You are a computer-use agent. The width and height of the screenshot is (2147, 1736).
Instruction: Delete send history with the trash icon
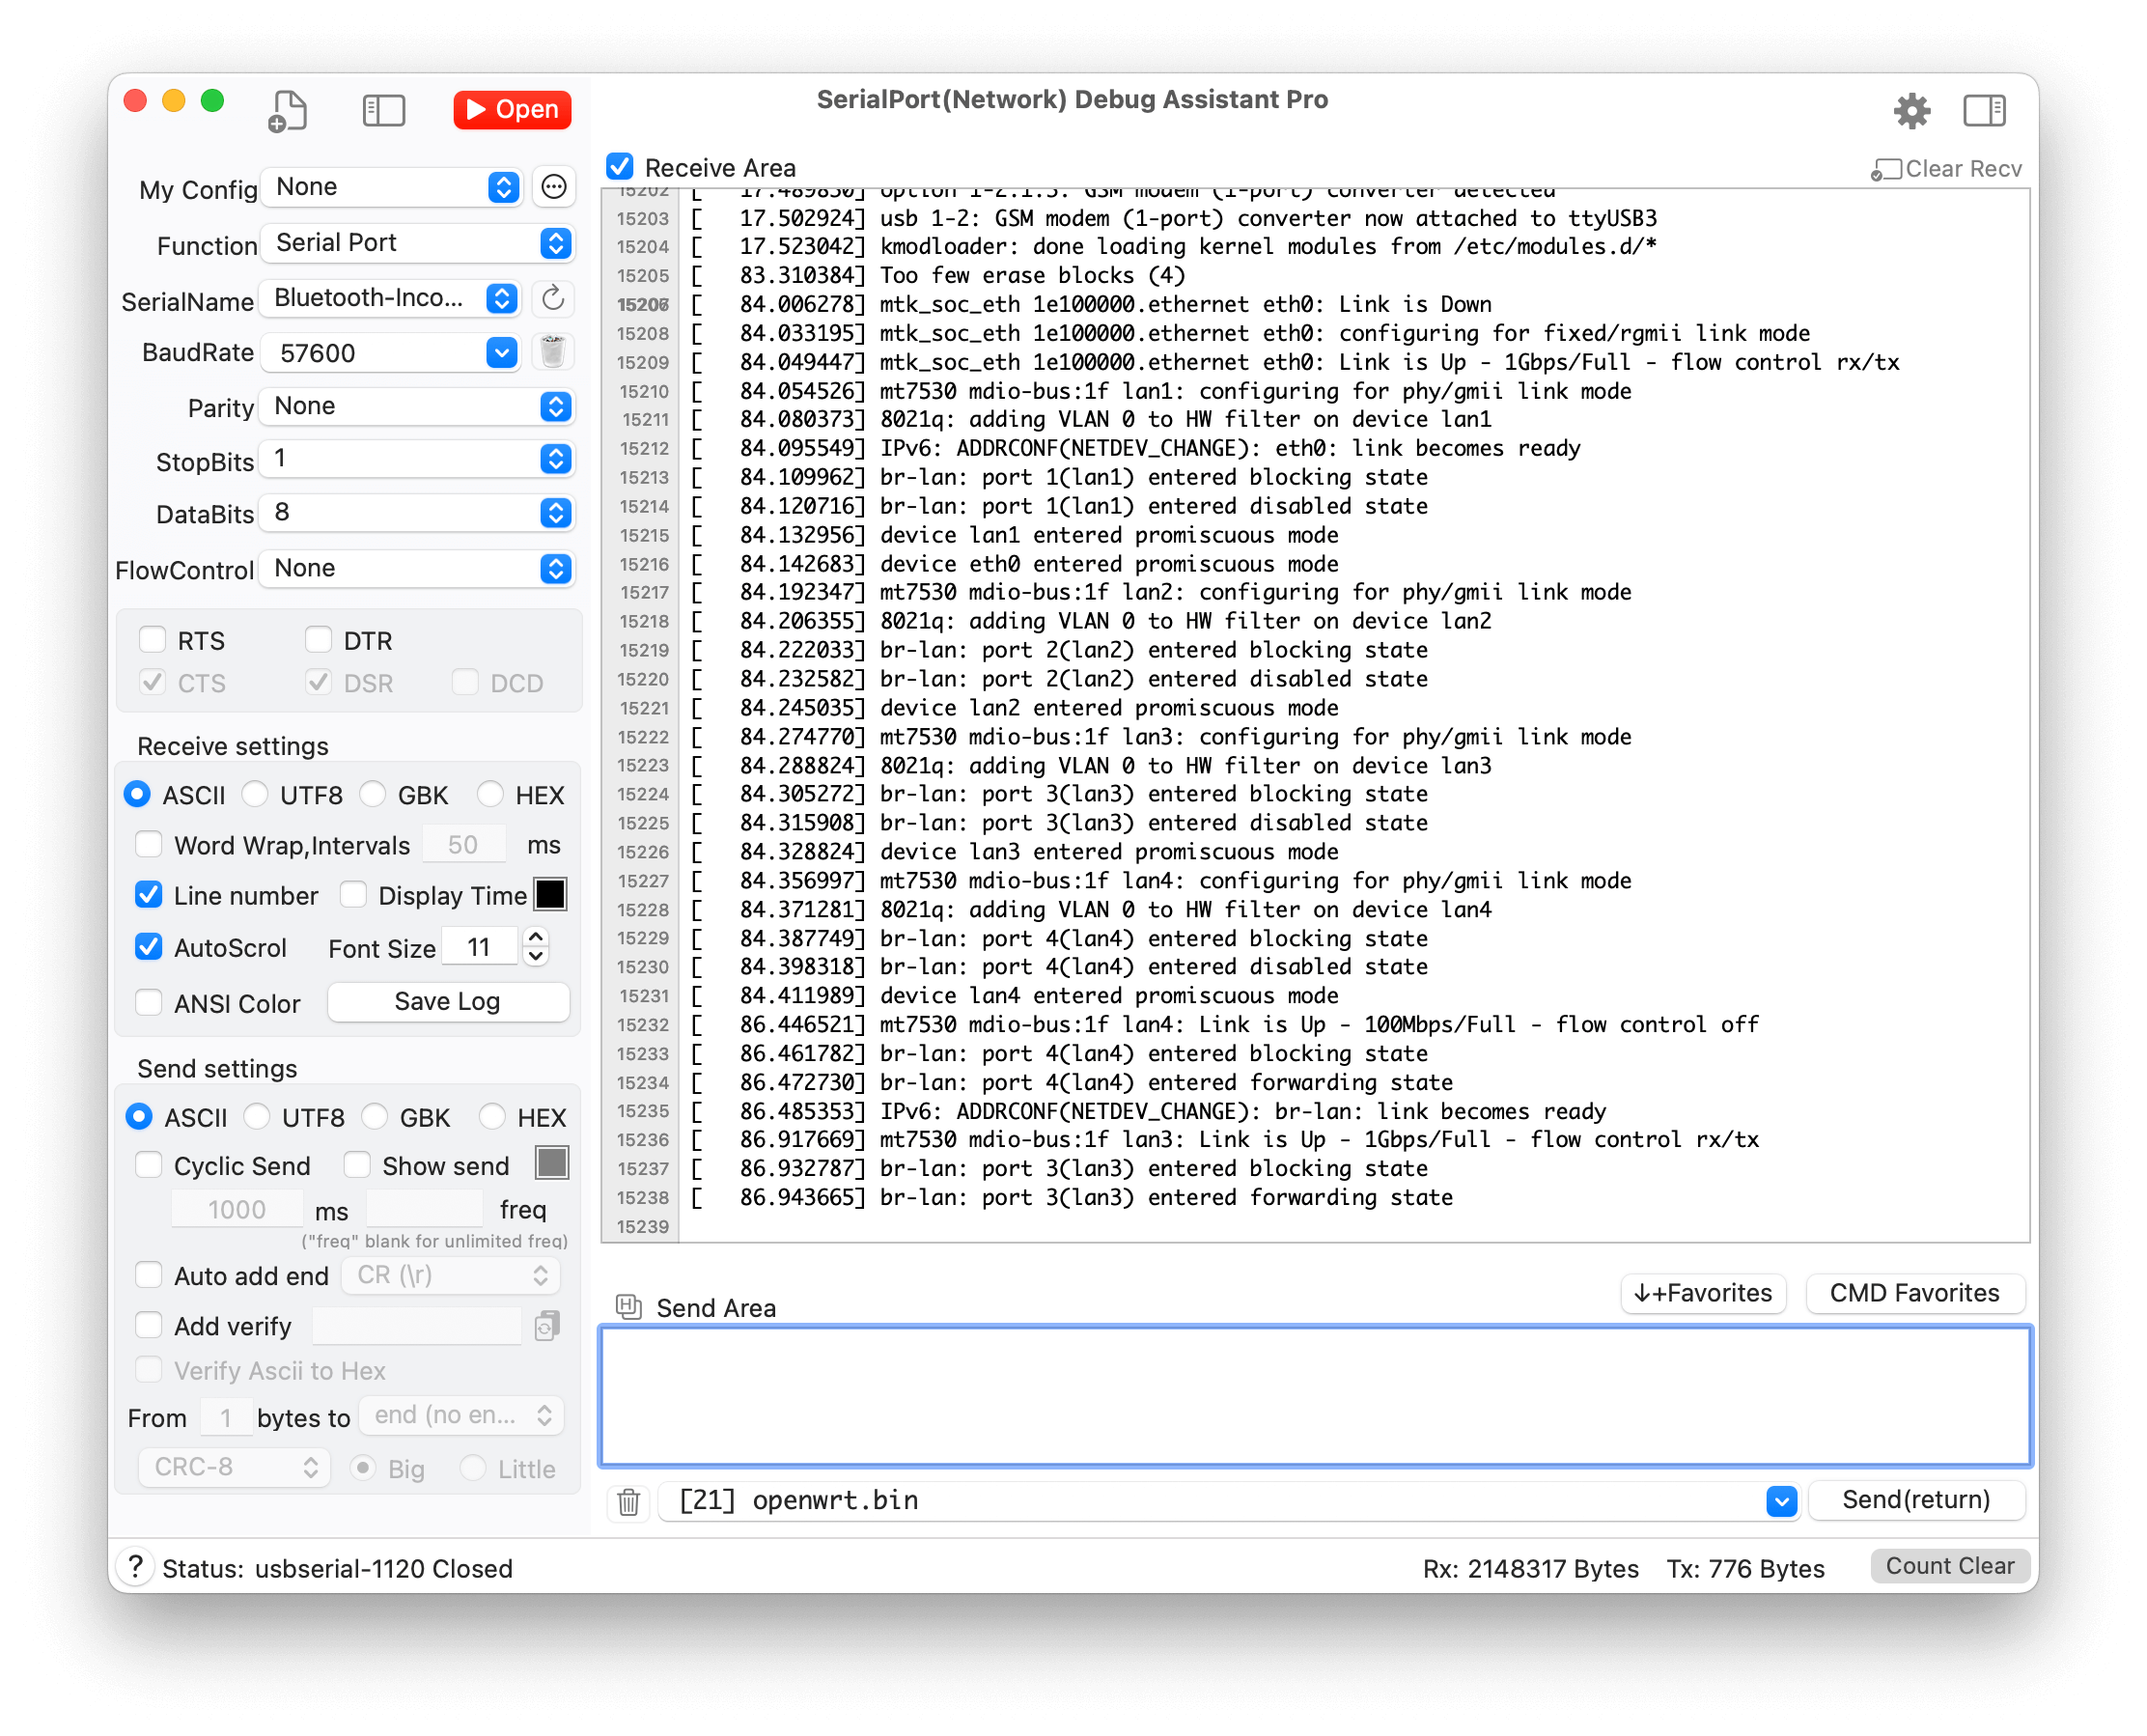click(x=628, y=1501)
